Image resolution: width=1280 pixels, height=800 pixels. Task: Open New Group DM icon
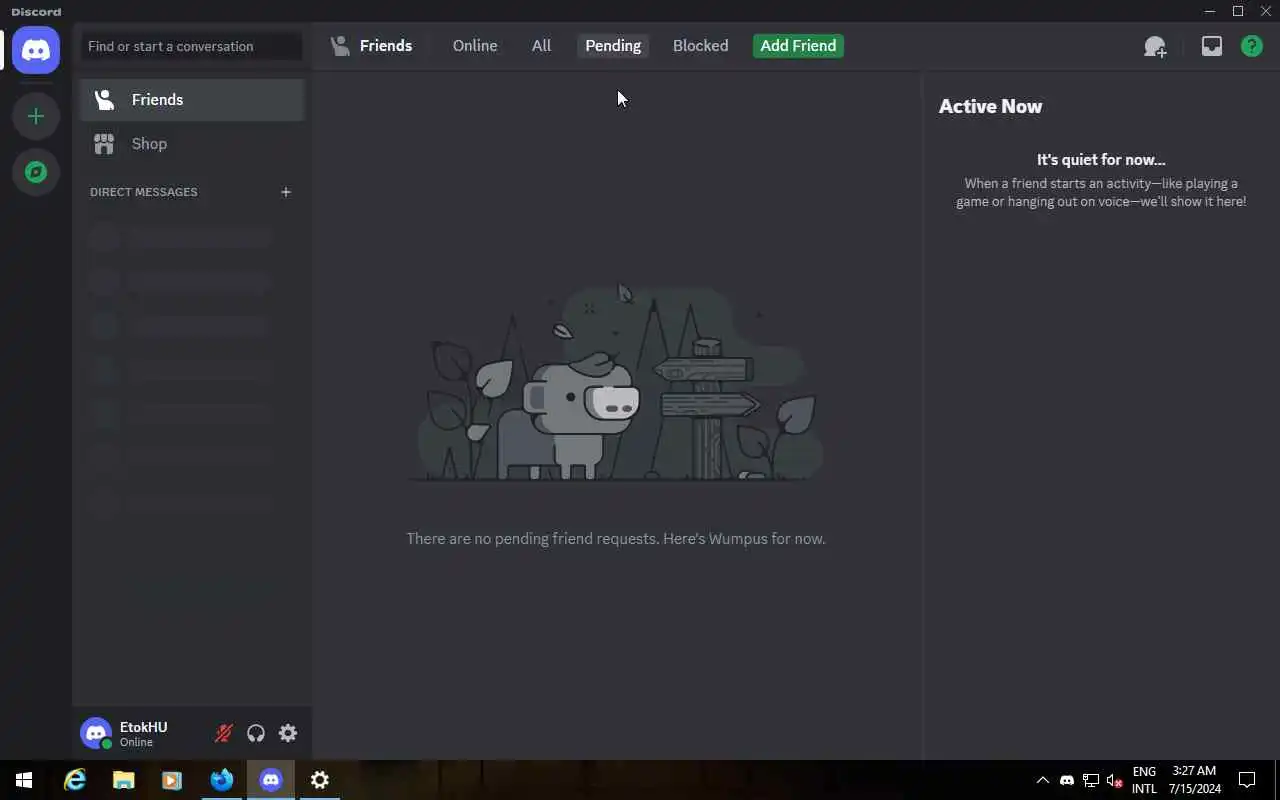coord(1155,46)
